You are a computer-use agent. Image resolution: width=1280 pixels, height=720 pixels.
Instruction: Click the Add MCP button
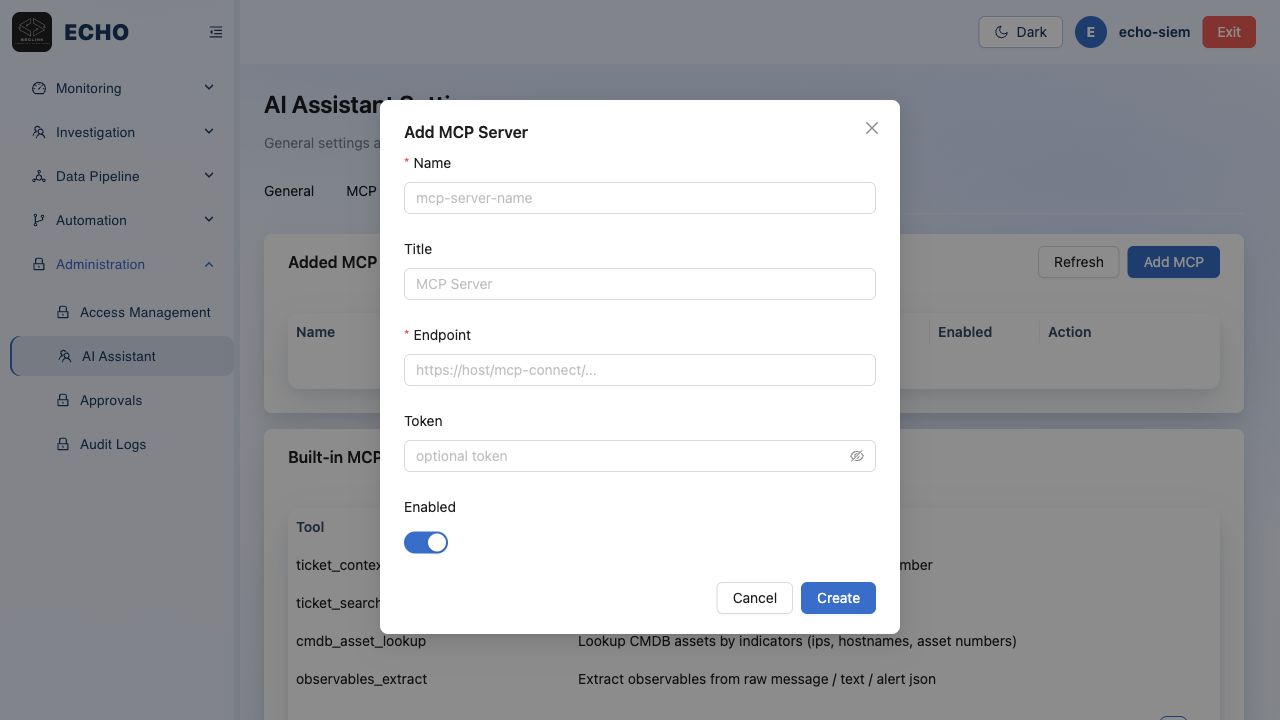click(1174, 262)
